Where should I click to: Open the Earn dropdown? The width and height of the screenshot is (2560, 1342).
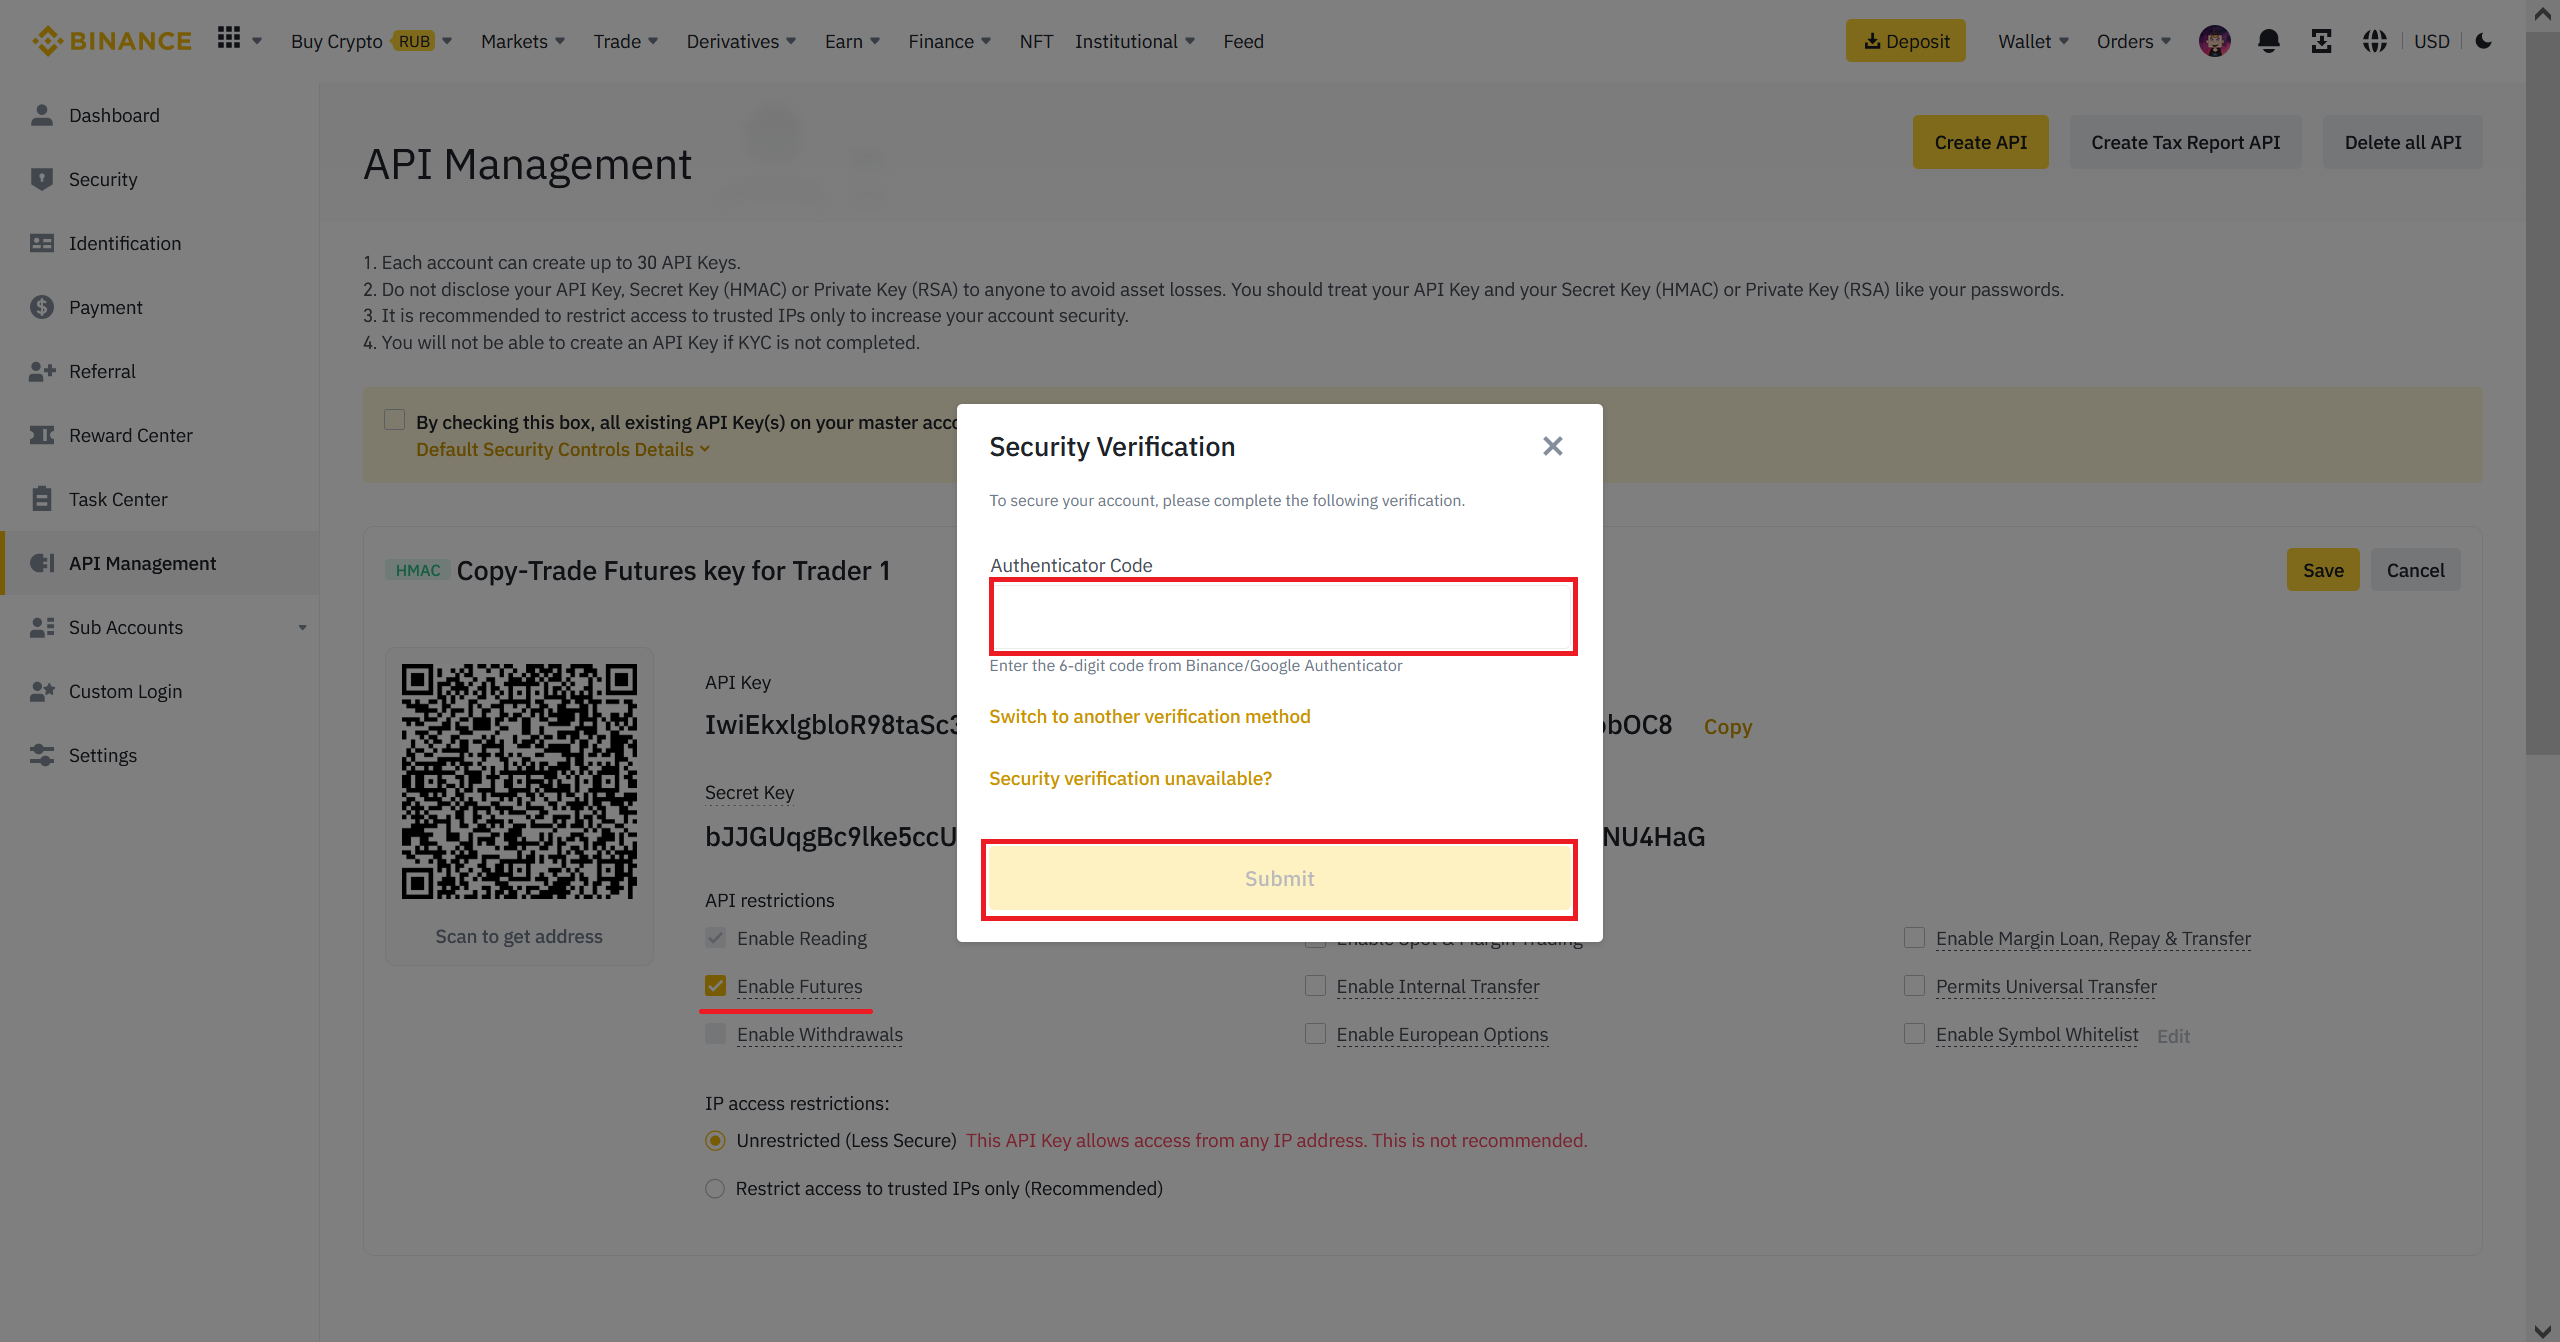[852, 41]
